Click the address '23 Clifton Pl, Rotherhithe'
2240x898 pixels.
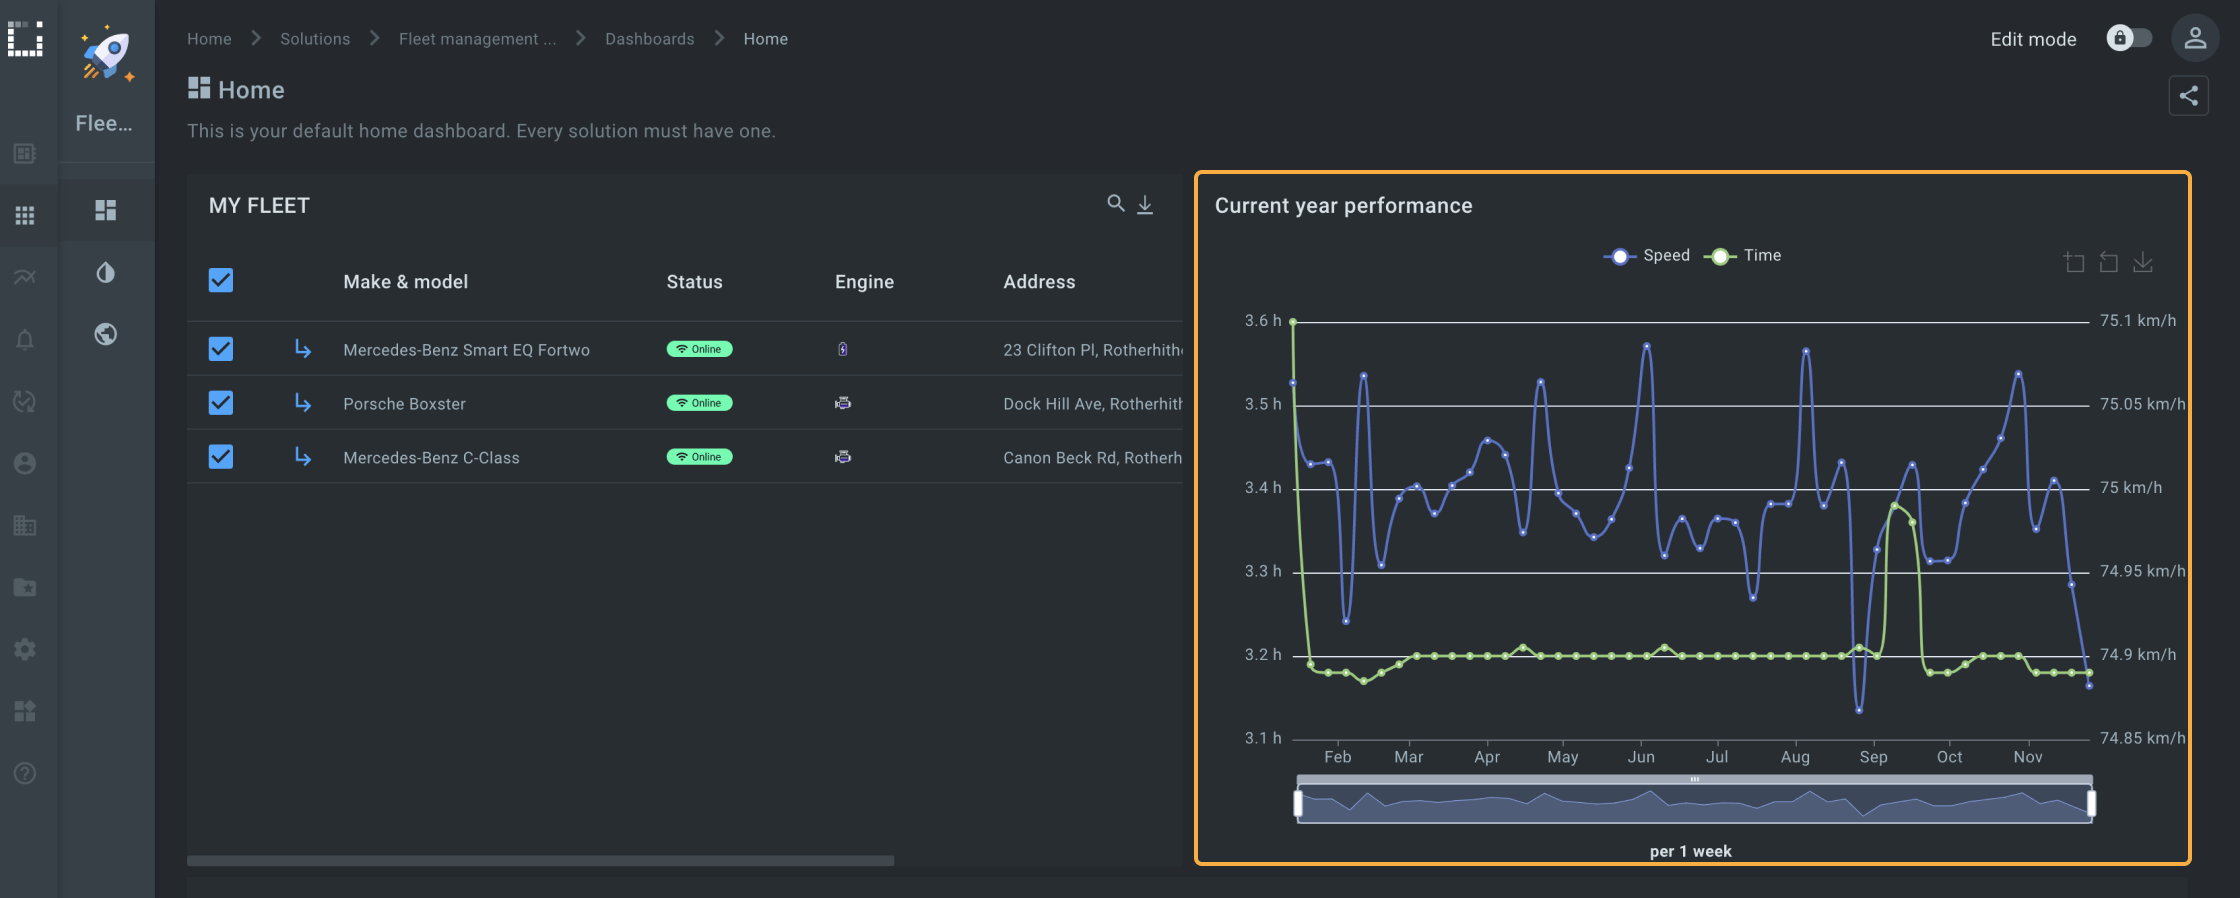(x=1093, y=350)
